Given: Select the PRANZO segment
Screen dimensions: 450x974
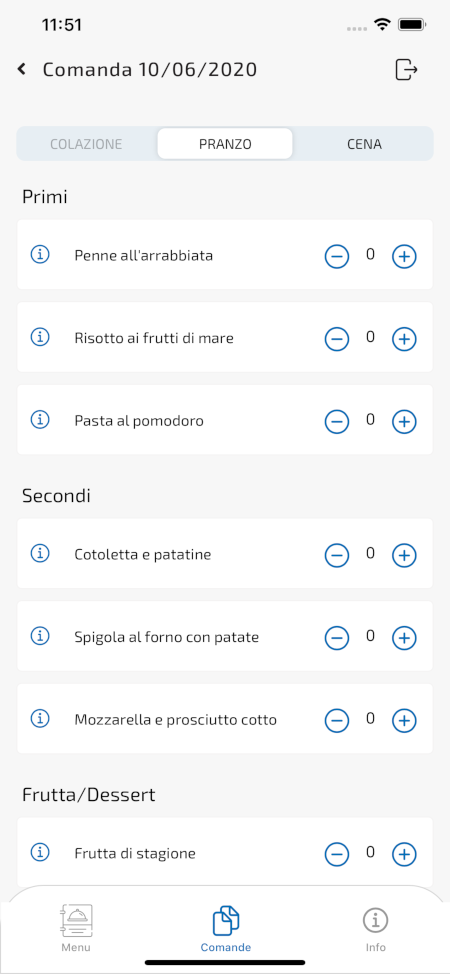Looking at the screenshot, I should coord(225,144).
